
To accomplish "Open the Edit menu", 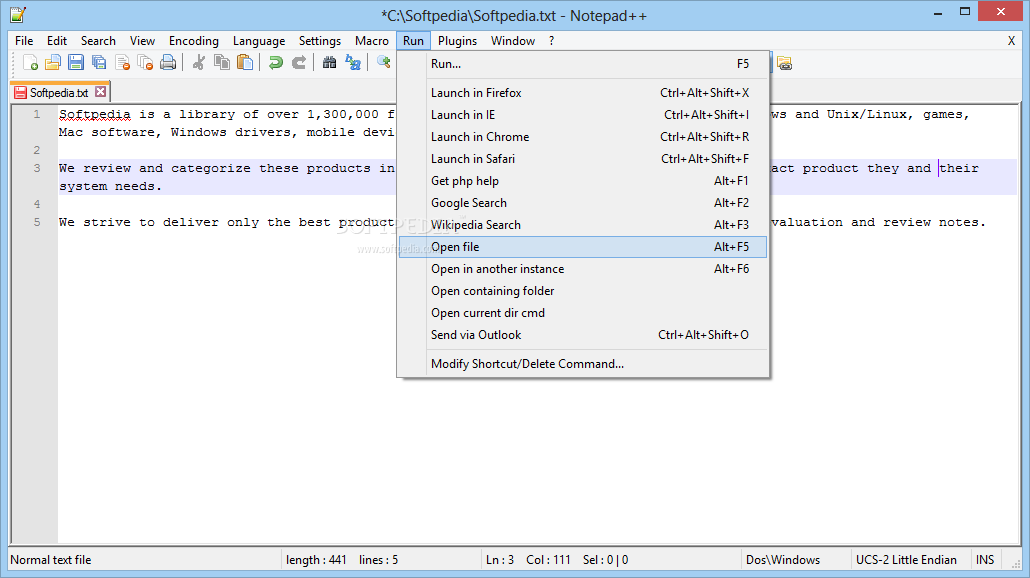I will coord(57,41).
